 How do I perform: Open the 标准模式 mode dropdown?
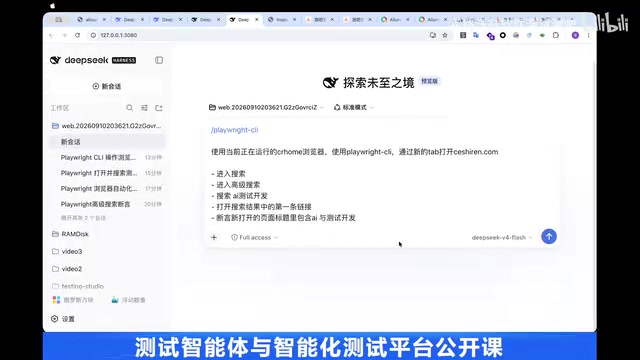point(353,107)
